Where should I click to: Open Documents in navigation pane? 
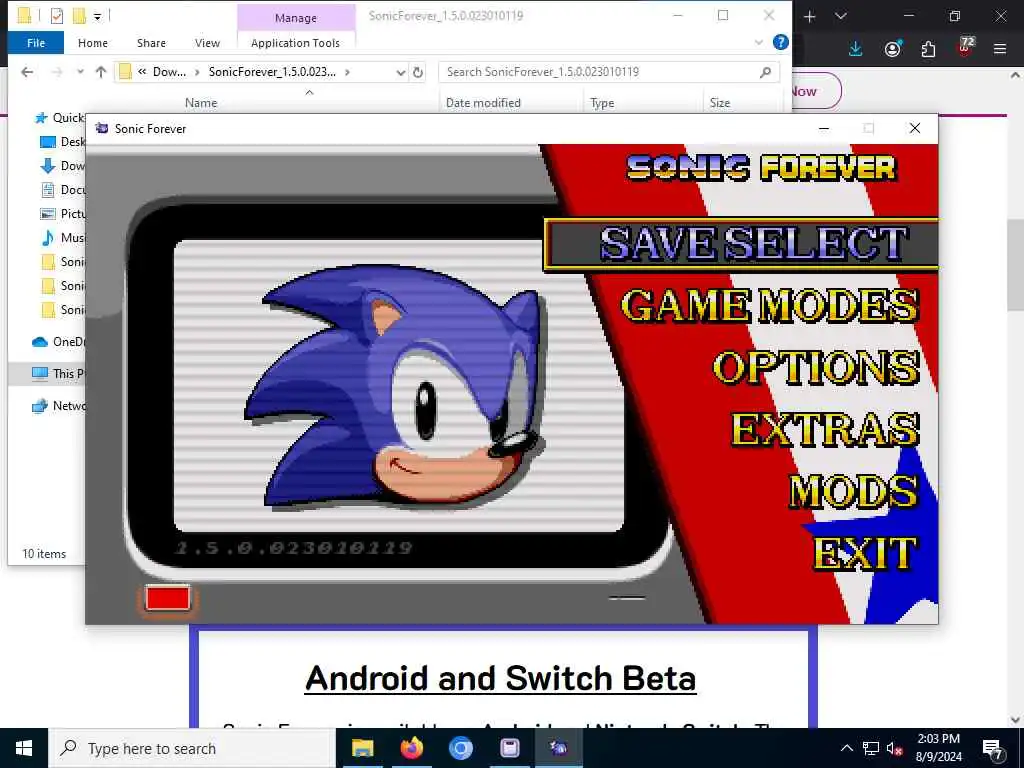pos(63,190)
